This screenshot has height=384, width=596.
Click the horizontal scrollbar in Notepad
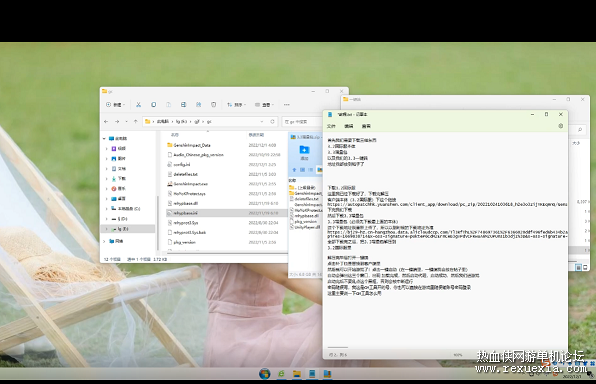(x=338, y=348)
